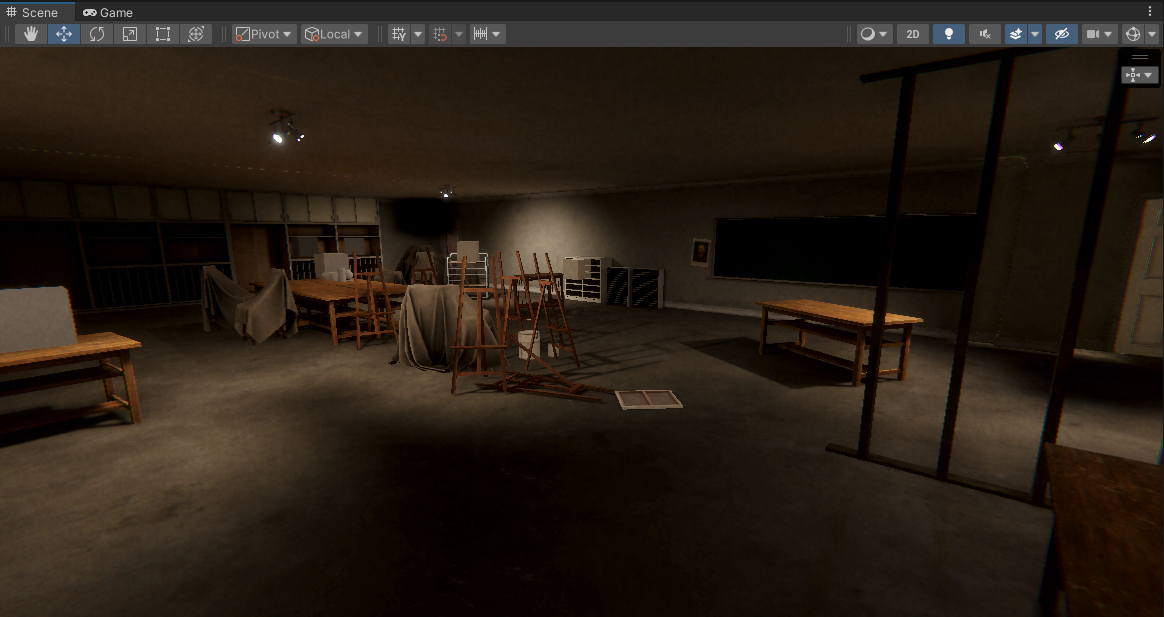Select the combined Transform tool
The height and width of the screenshot is (617, 1164).
tap(196, 34)
